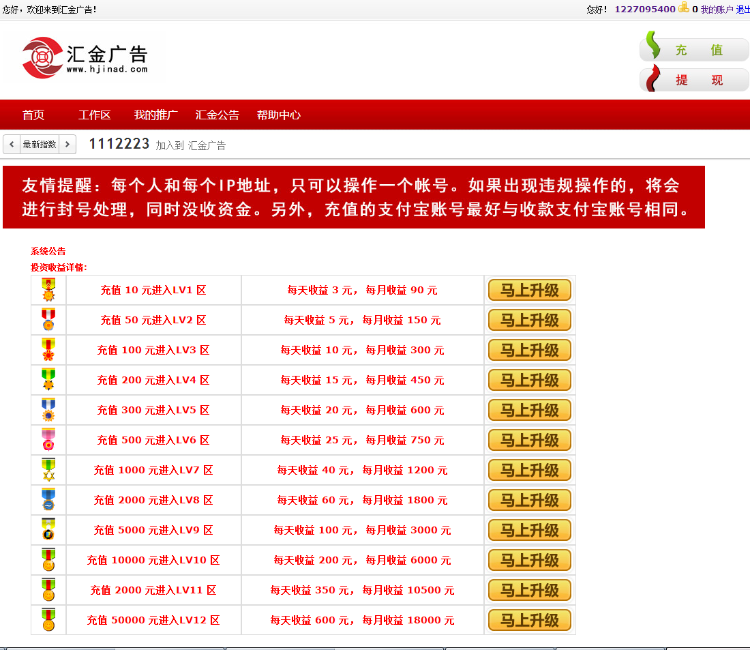Click the text 充值 10 元进入LV1 区
This screenshot has width=750, height=650.
tap(153, 290)
